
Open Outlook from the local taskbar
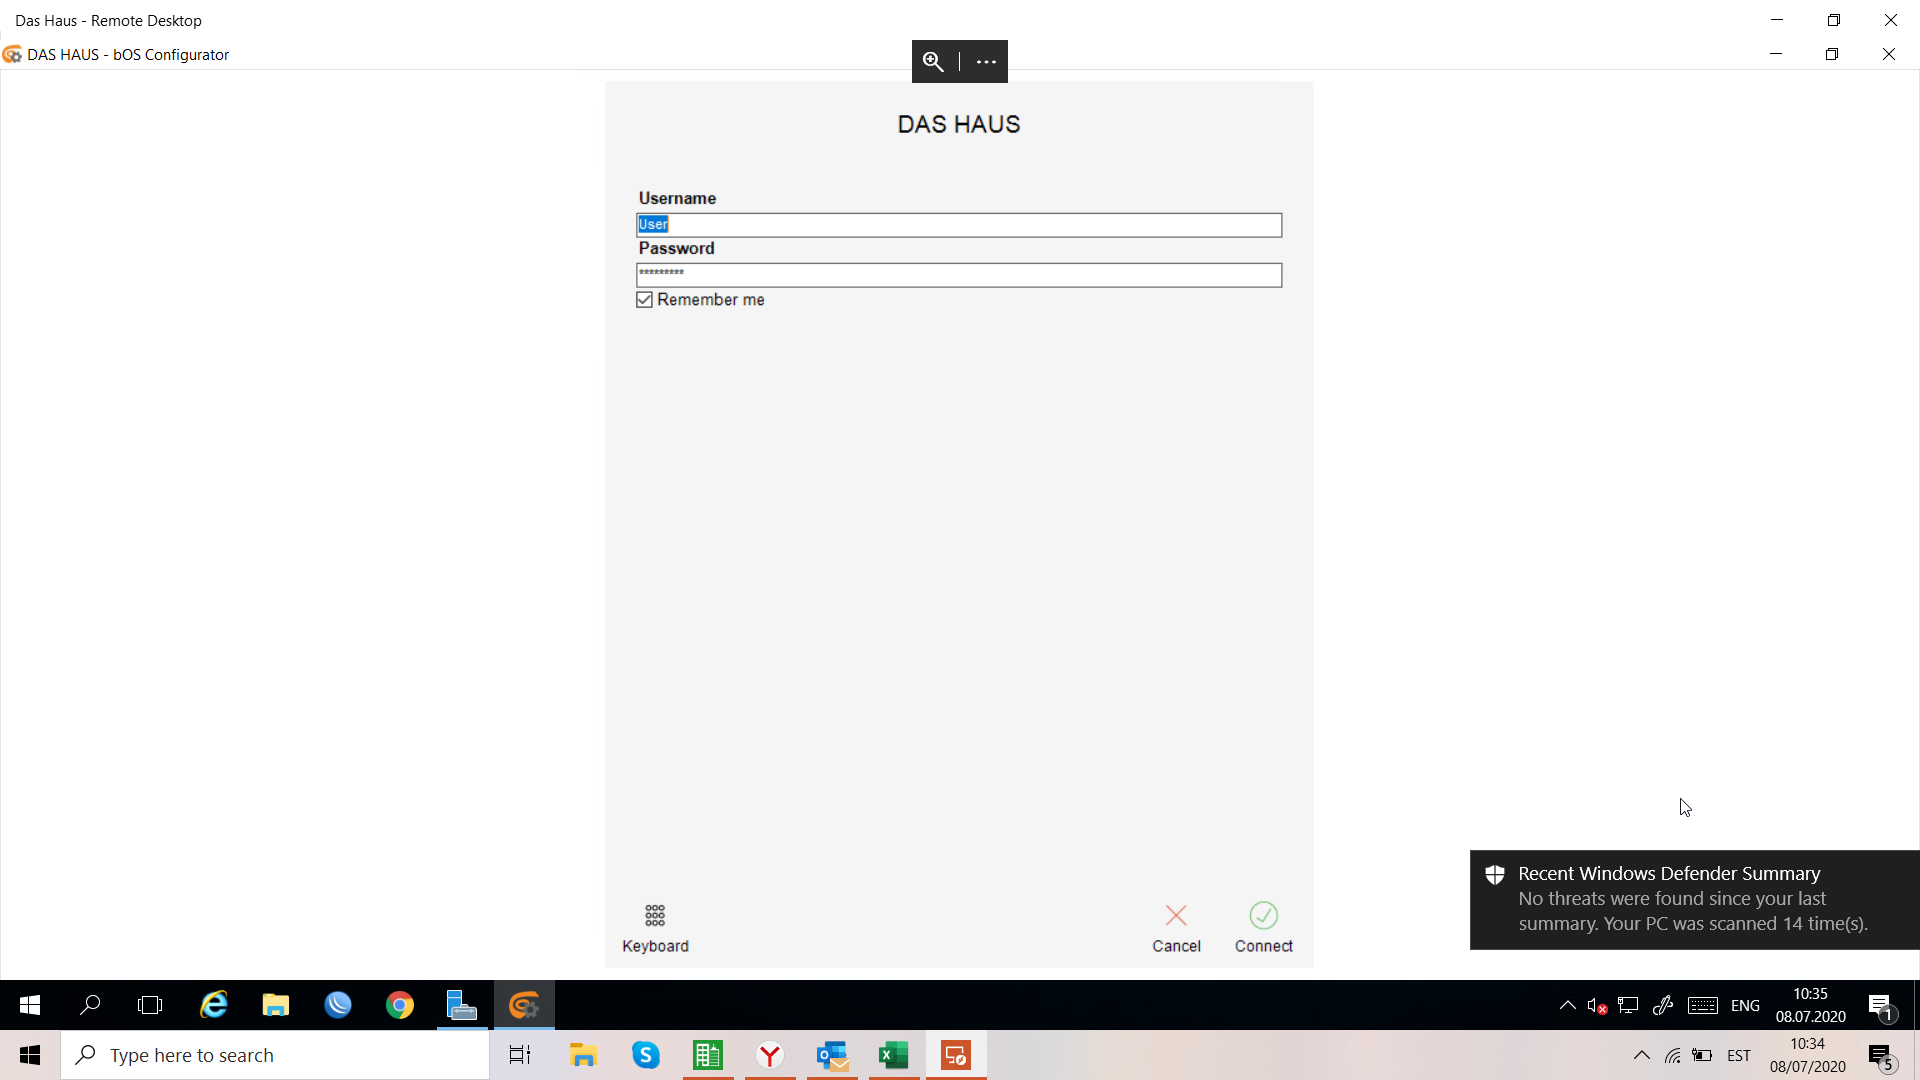point(832,1055)
